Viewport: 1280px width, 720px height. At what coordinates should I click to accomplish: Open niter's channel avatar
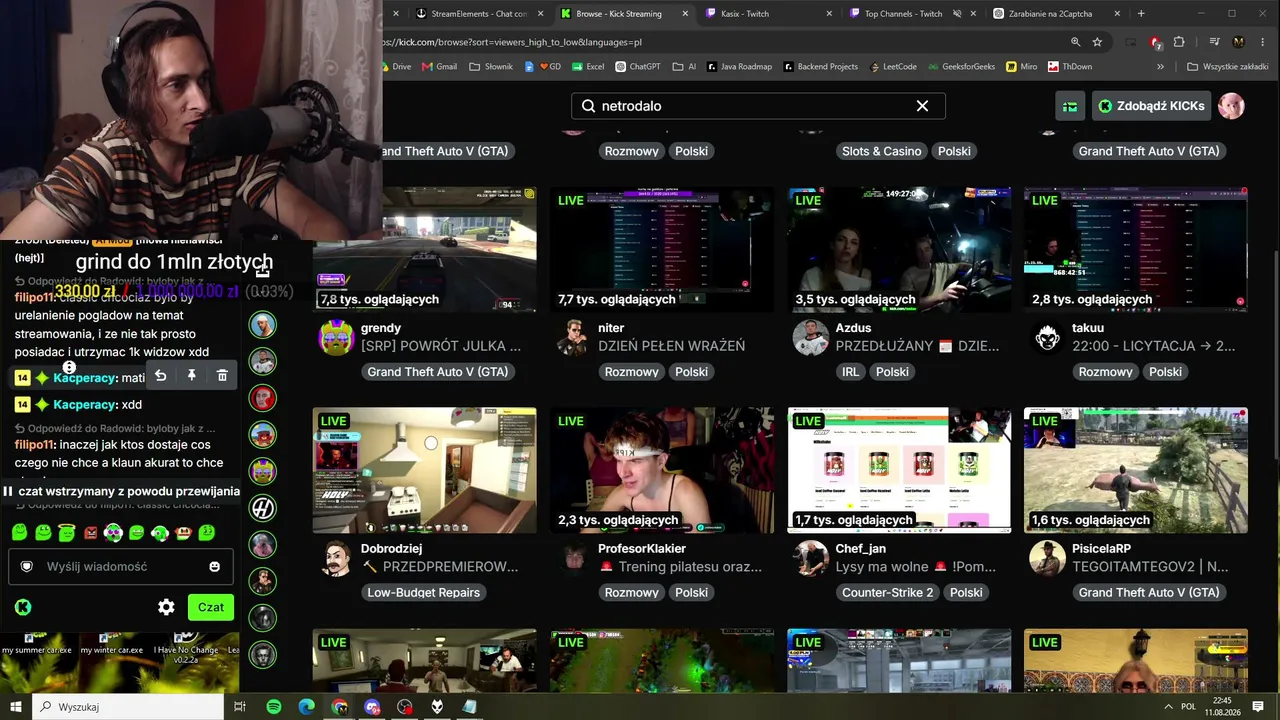(x=573, y=338)
